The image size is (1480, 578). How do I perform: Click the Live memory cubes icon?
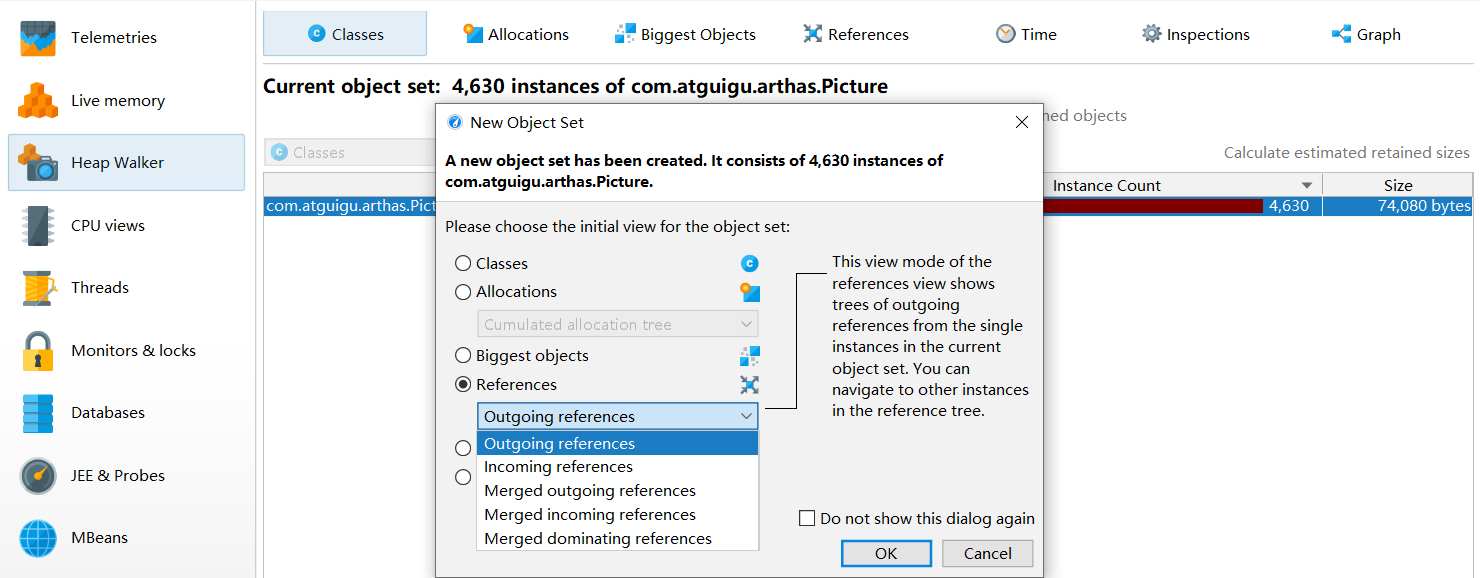pos(39,100)
